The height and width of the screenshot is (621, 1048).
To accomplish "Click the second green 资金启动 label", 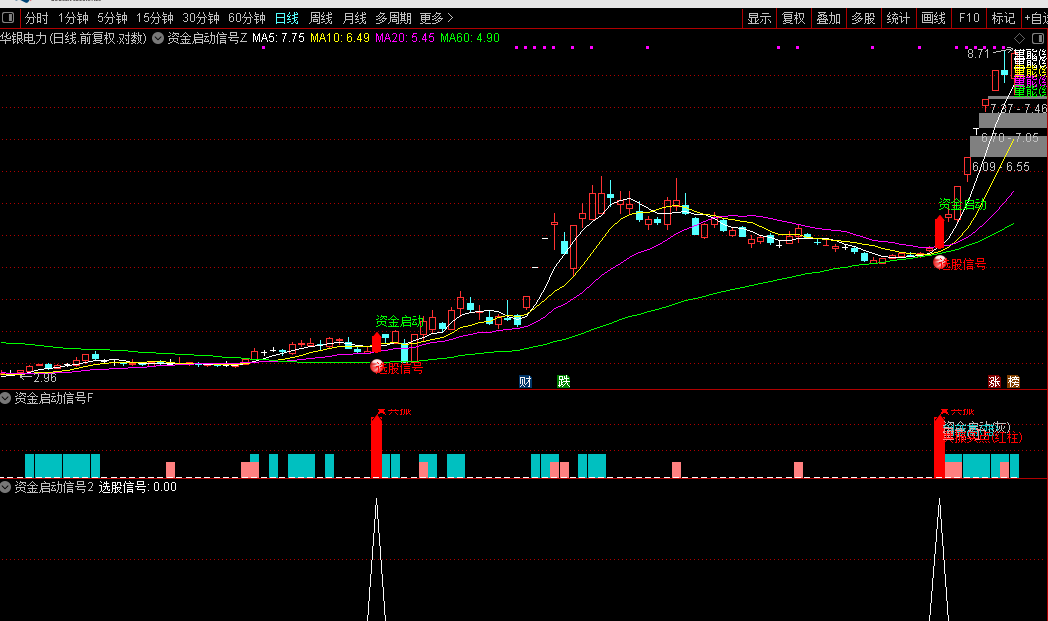I will pyautogui.click(x=962, y=205).
